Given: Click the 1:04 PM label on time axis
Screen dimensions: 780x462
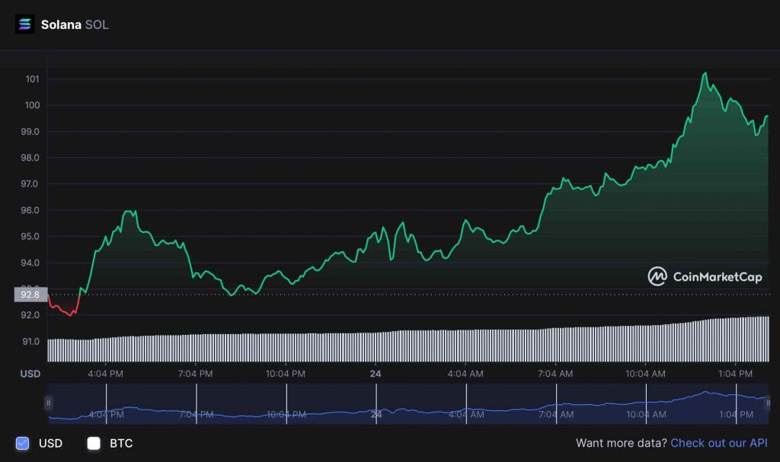Looking at the screenshot, I should (736, 373).
